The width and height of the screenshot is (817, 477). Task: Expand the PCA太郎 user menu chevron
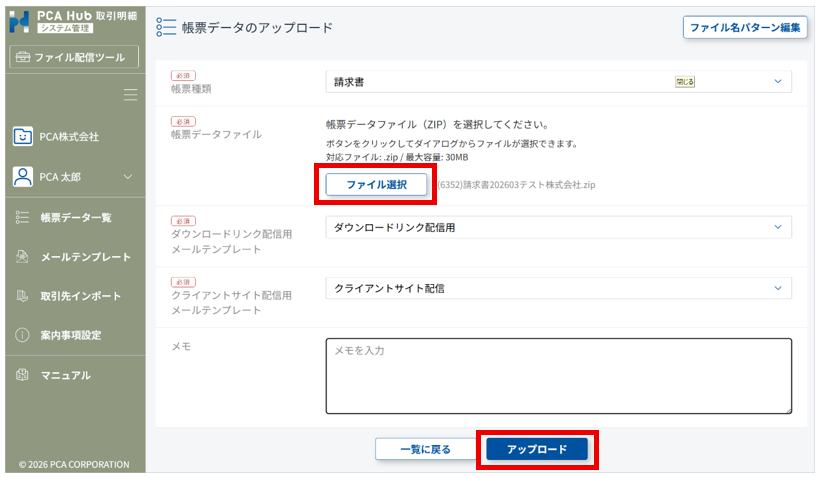pos(127,177)
